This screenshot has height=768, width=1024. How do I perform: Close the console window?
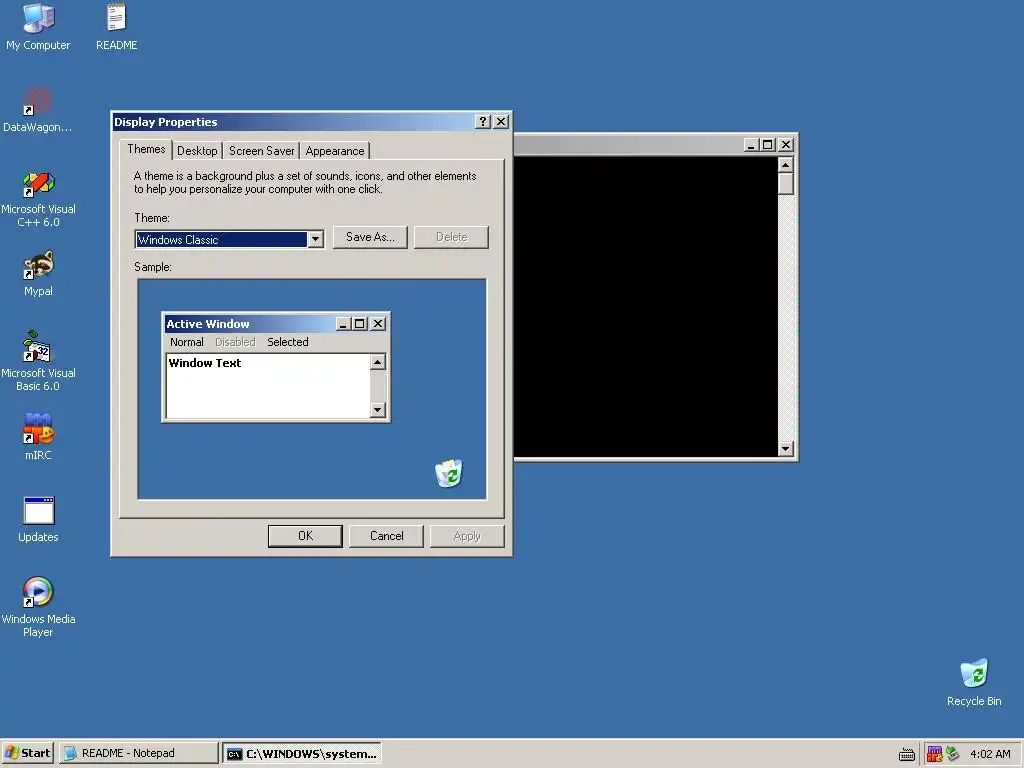[786, 145]
